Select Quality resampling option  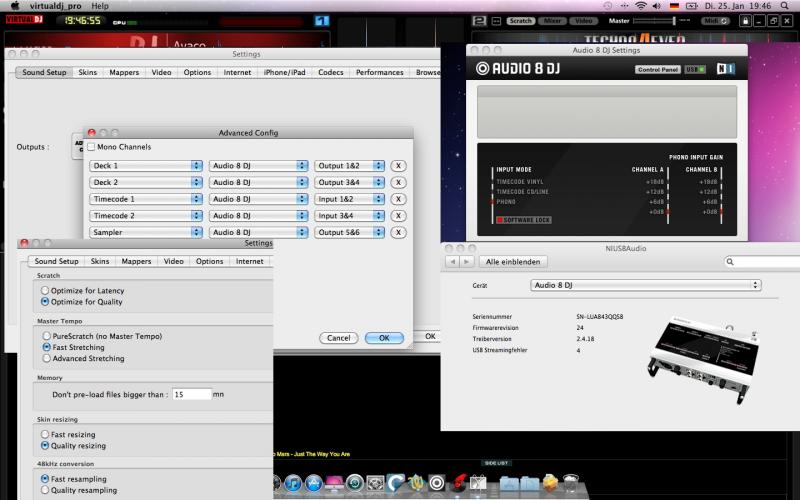coord(45,490)
